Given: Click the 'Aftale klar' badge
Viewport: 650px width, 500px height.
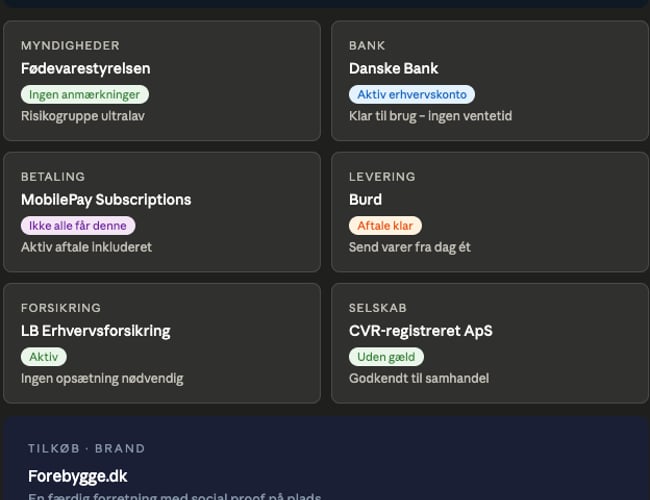Looking at the screenshot, I should (385, 226).
